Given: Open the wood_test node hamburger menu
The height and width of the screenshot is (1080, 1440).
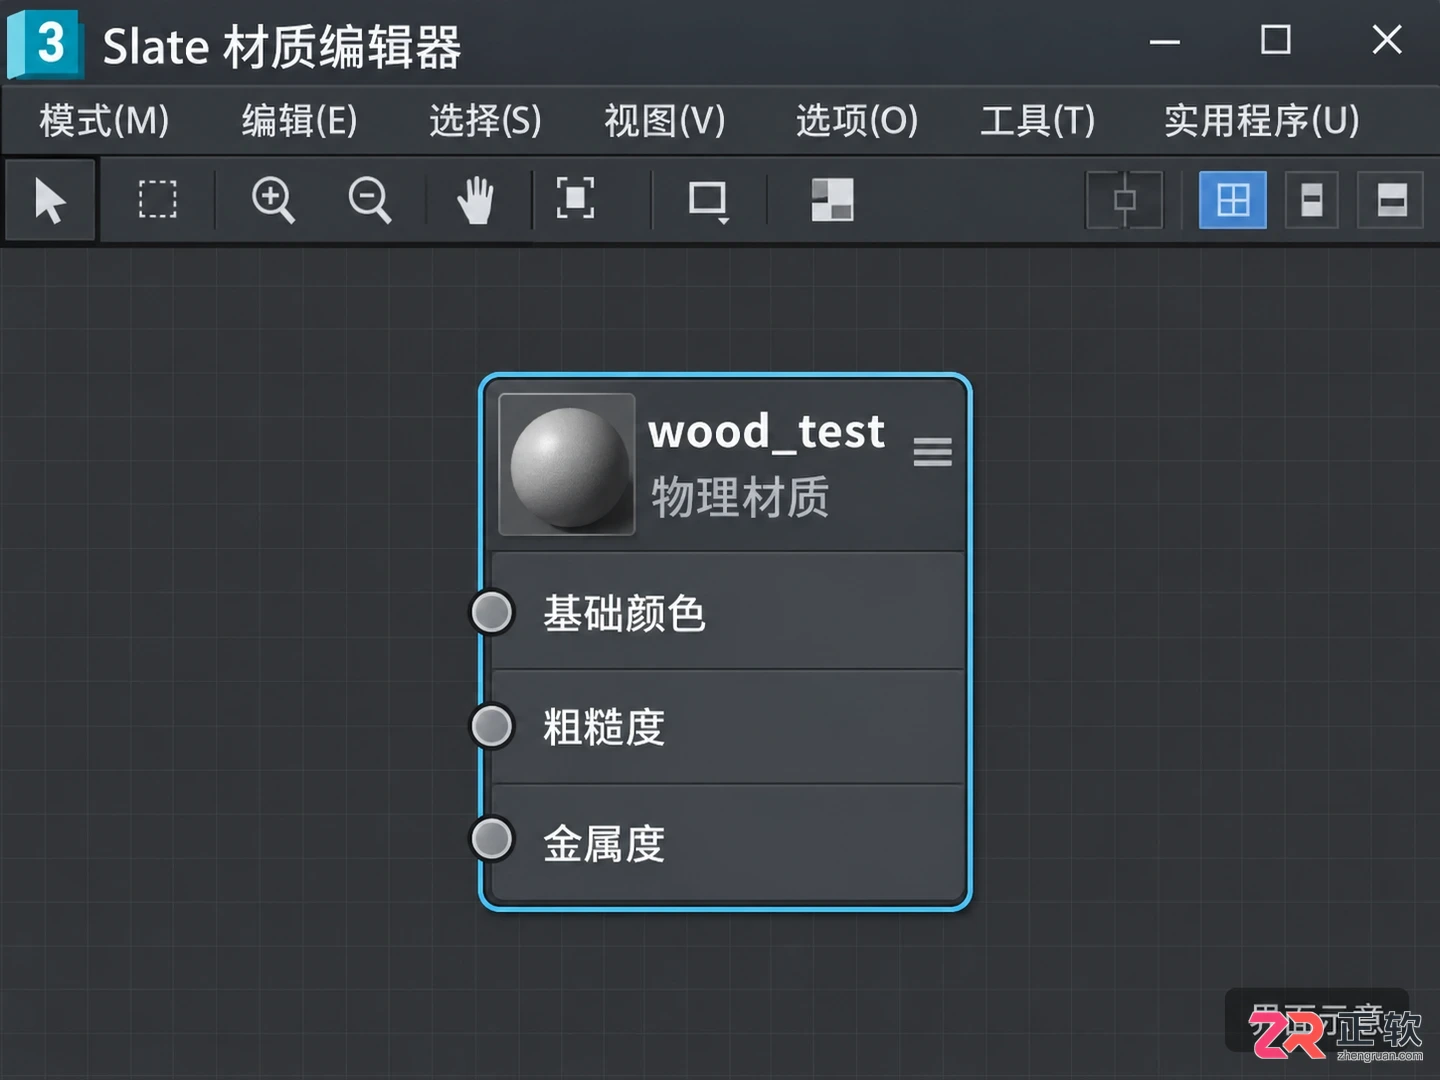Looking at the screenshot, I should point(932,452).
